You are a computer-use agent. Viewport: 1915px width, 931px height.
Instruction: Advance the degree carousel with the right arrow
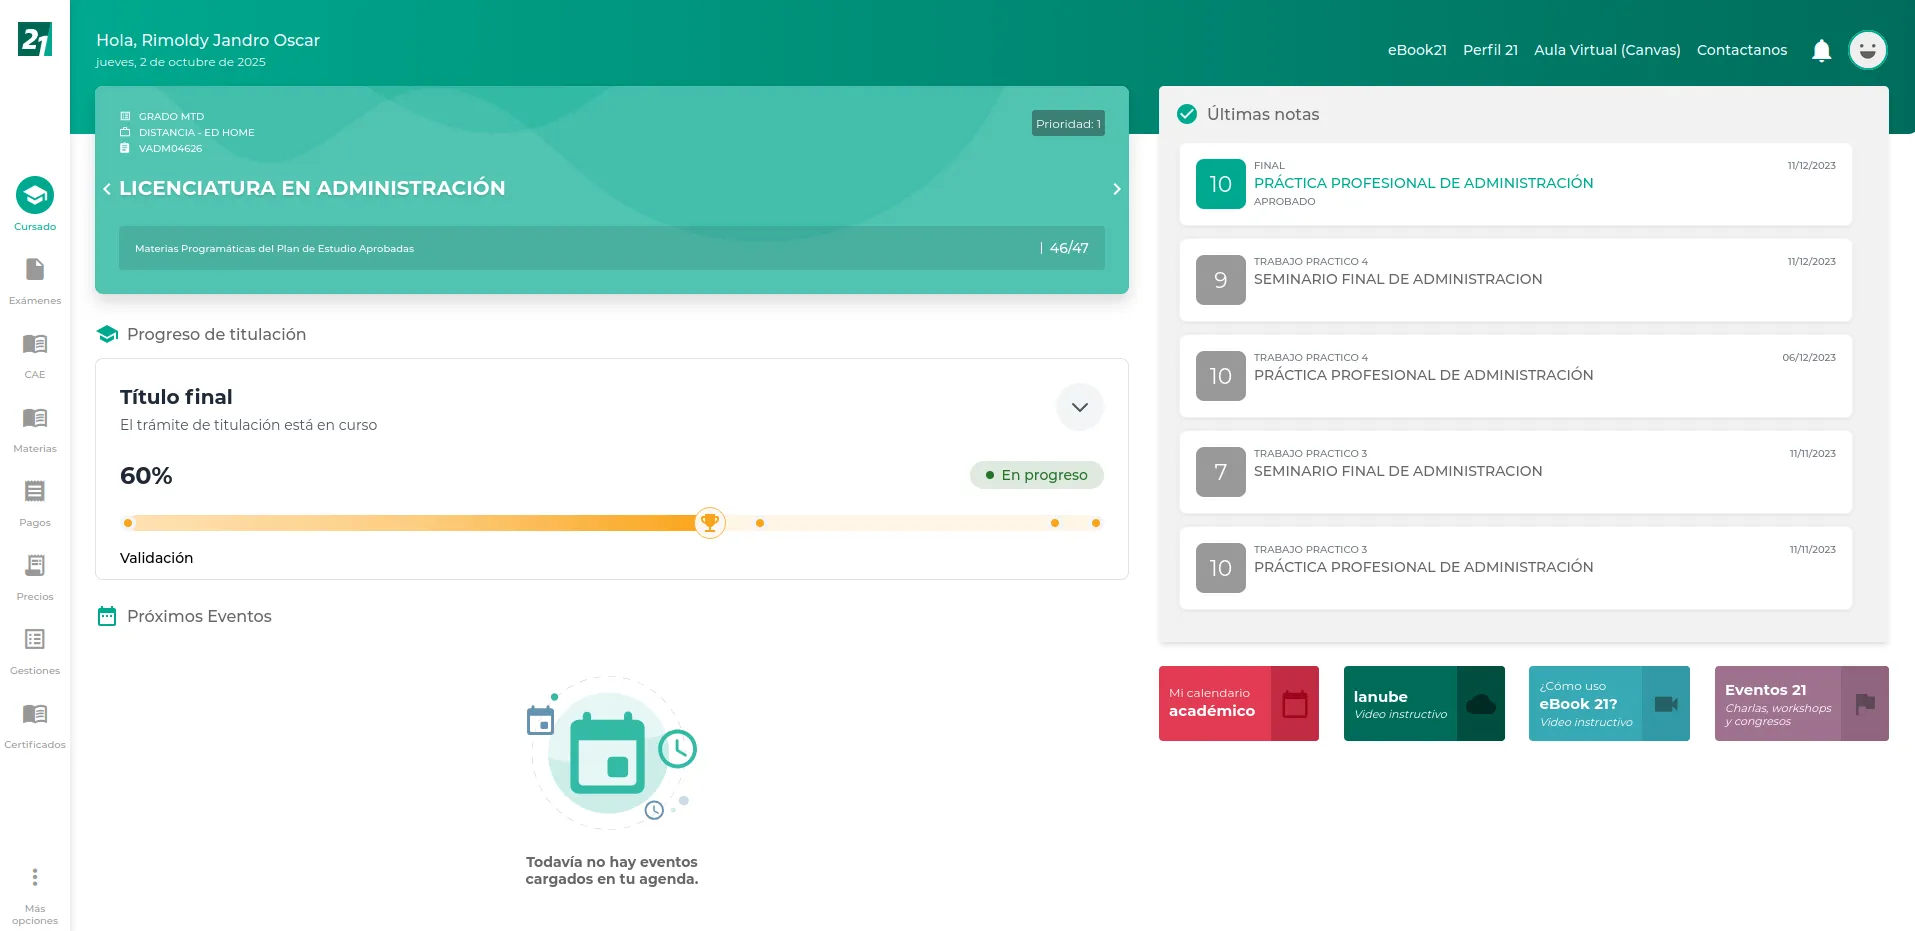coord(1117,189)
